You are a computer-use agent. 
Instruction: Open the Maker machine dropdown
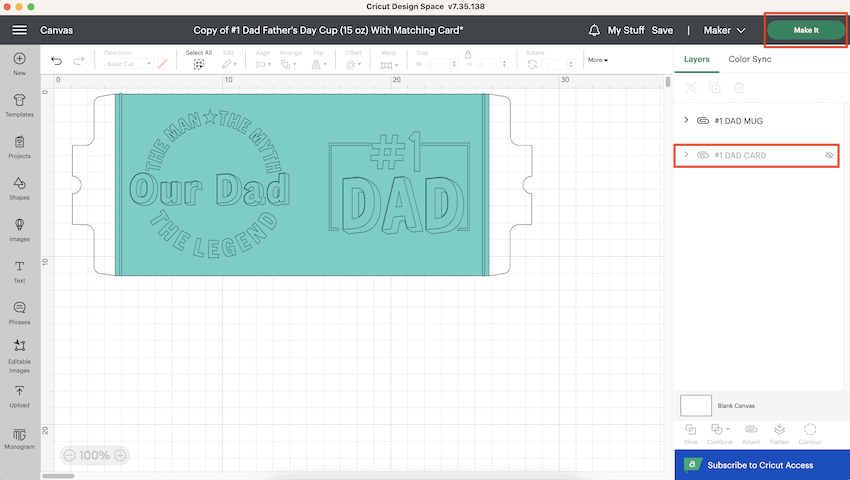click(x=724, y=30)
